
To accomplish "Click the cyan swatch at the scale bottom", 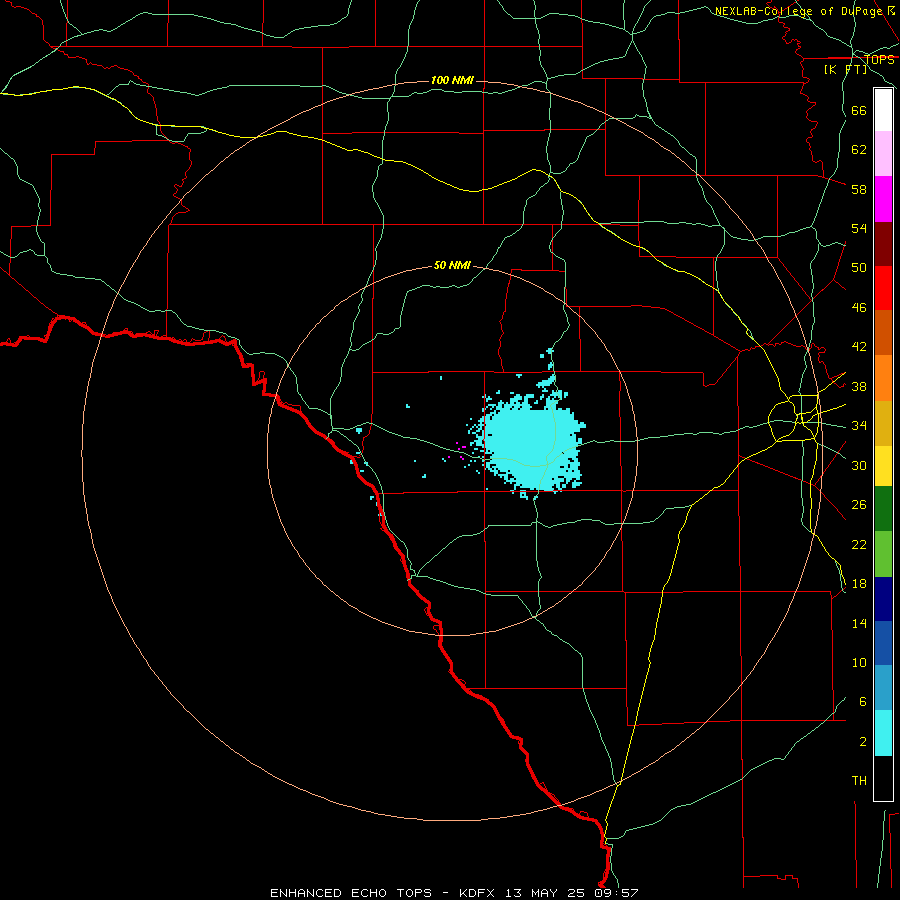I will click(x=883, y=733).
